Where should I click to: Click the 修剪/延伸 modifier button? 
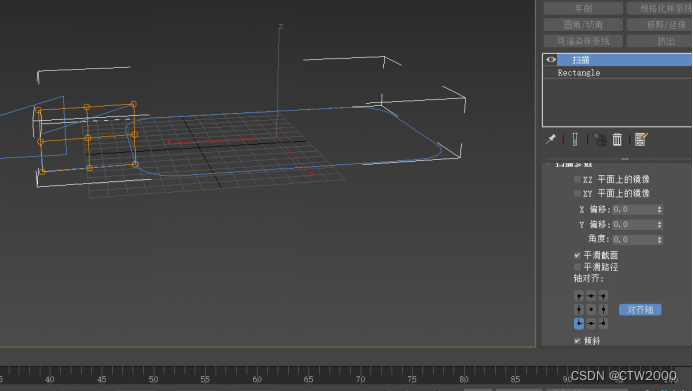(659, 25)
